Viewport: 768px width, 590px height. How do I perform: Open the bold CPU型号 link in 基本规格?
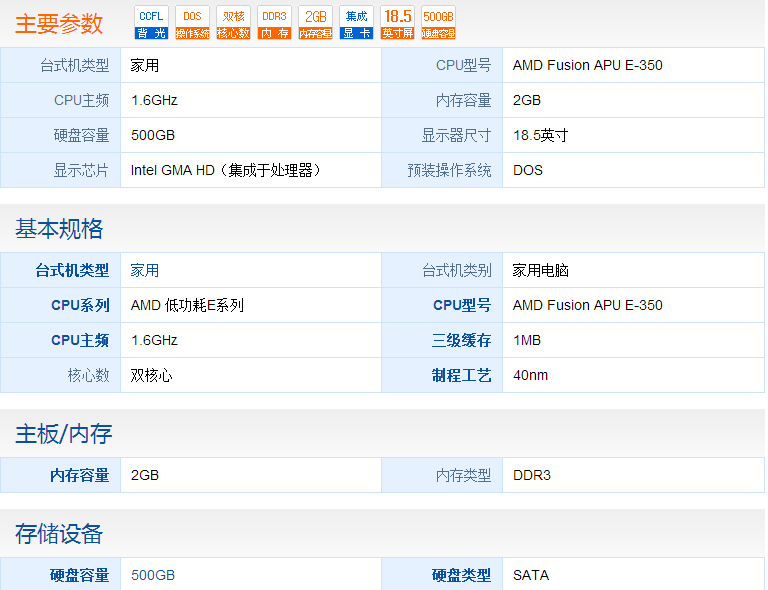pos(462,306)
